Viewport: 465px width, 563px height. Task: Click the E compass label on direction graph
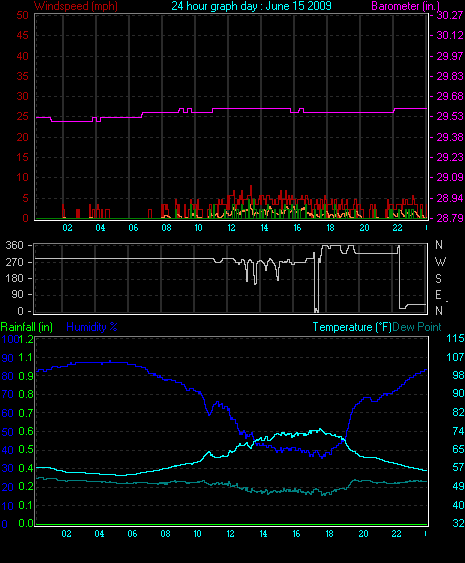tap(438, 295)
